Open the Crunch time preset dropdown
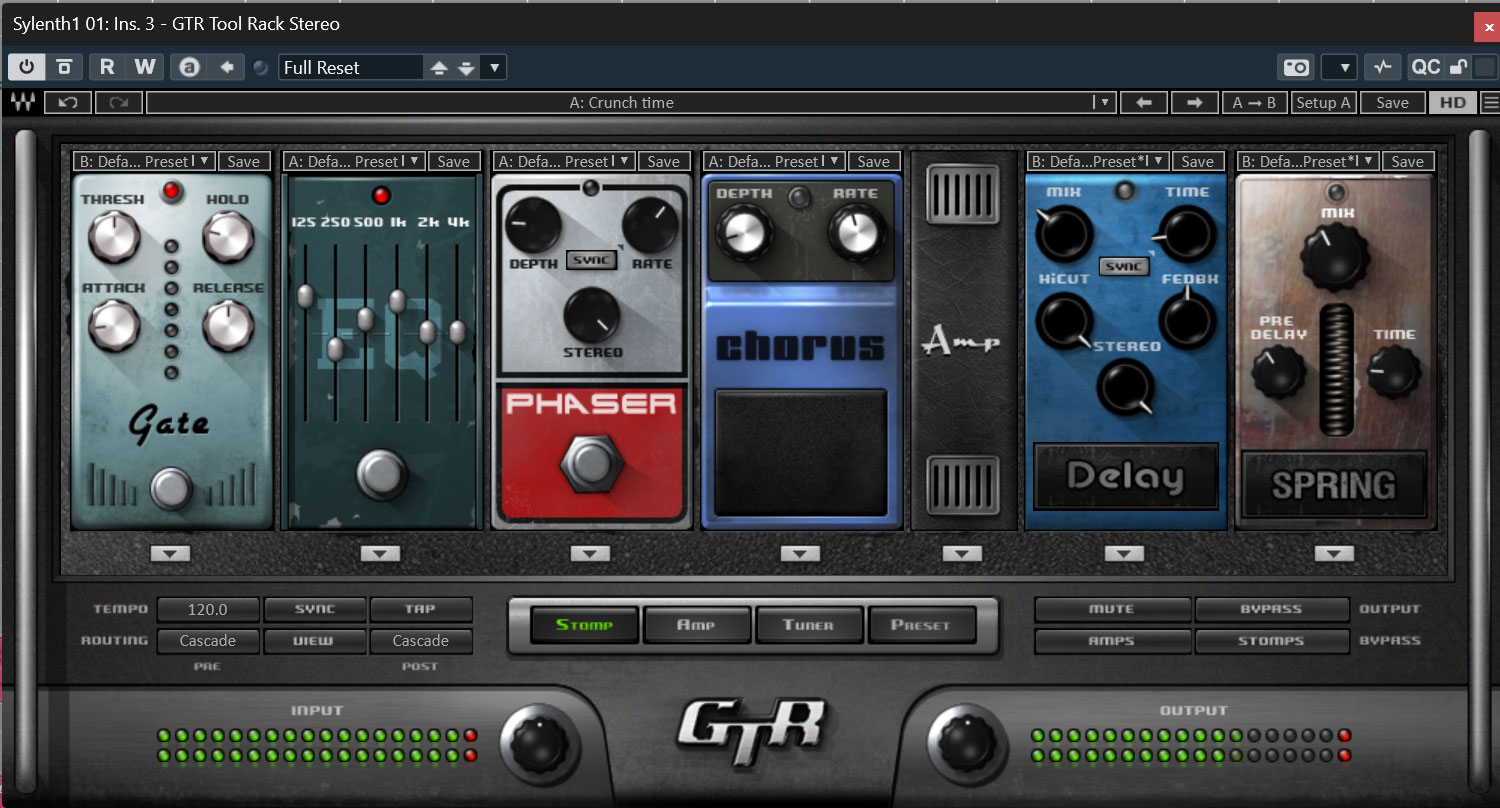The width and height of the screenshot is (1500, 808). coord(1103,102)
